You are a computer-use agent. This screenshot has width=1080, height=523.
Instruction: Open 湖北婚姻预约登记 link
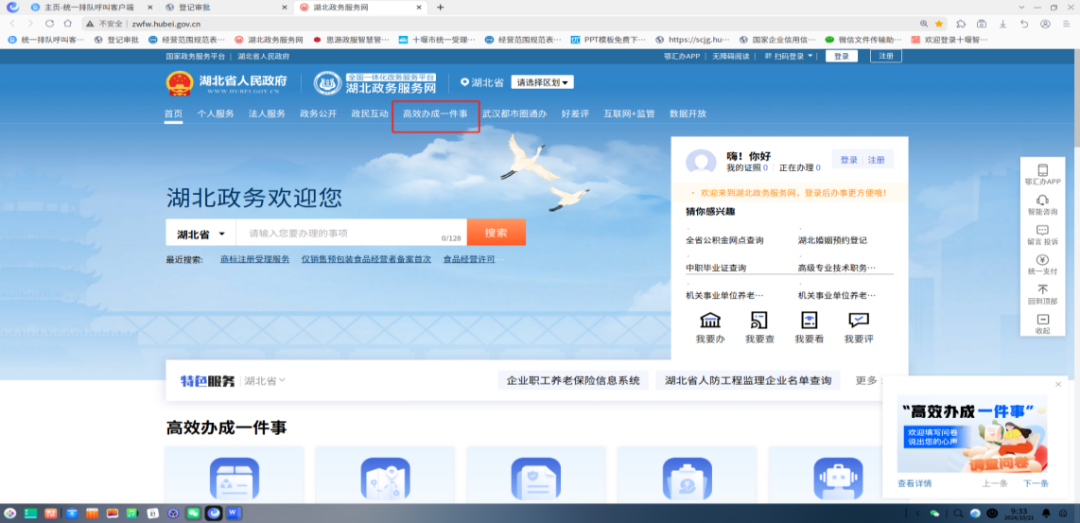[832, 240]
